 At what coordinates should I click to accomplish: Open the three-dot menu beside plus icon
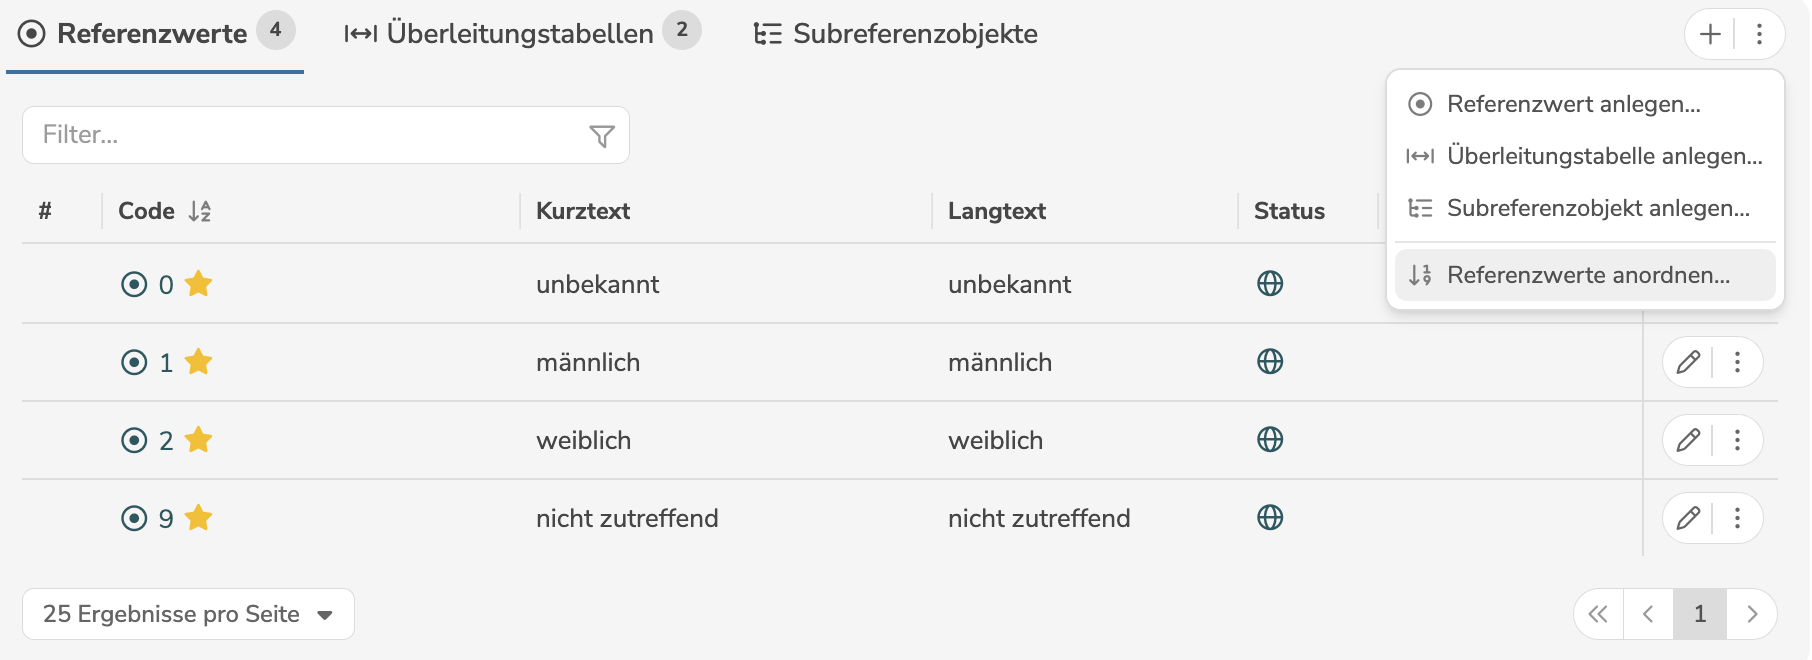[x=1759, y=34]
